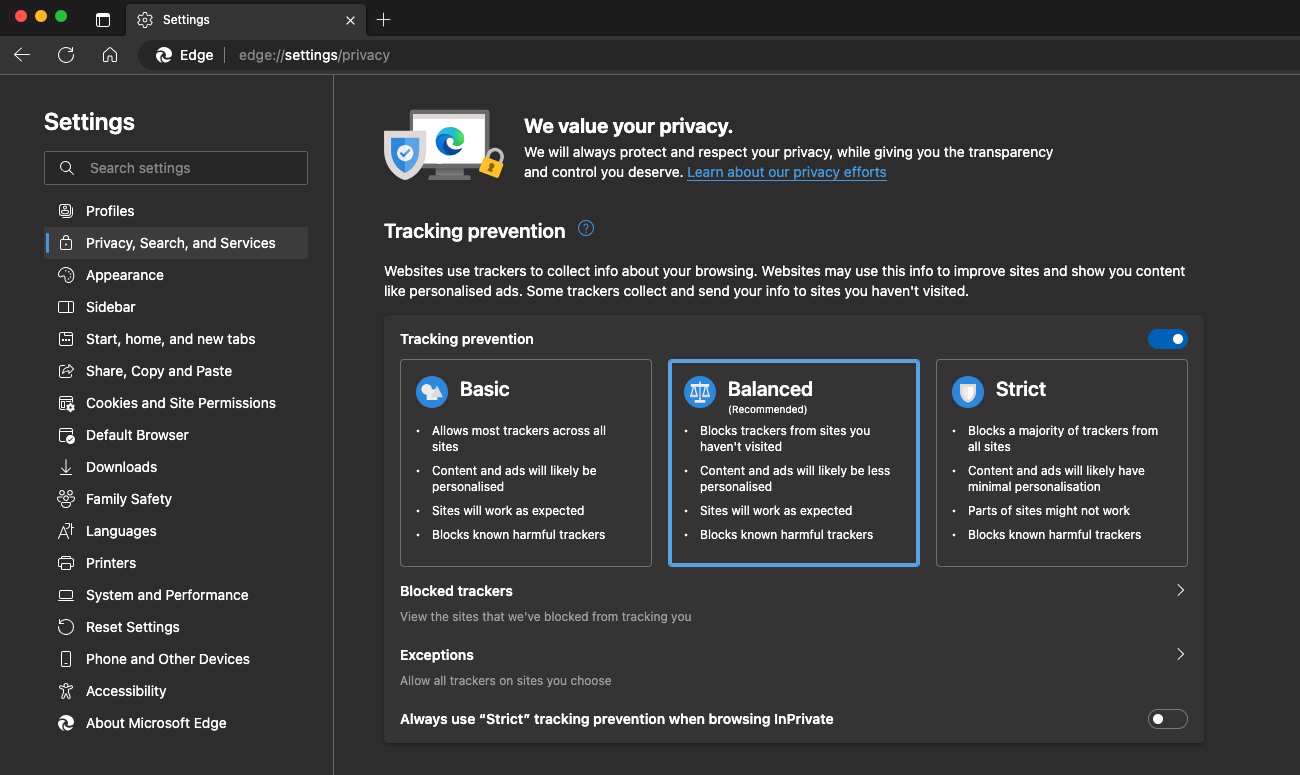Open Privacy, Search, and Services section
Viewport: 1300px width, 775px height.
[176, 243]
